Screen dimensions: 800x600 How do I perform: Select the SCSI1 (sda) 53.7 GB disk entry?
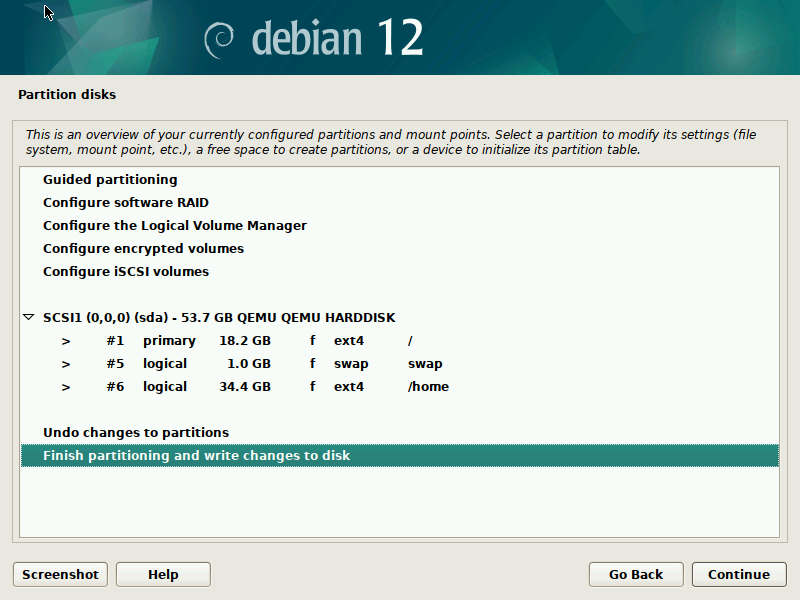click(x=218, y=318)
